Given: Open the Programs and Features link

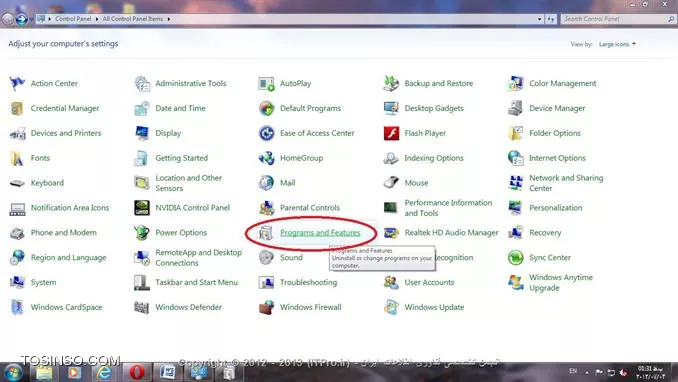Looking at the screenshot, I should pos(320,233).
